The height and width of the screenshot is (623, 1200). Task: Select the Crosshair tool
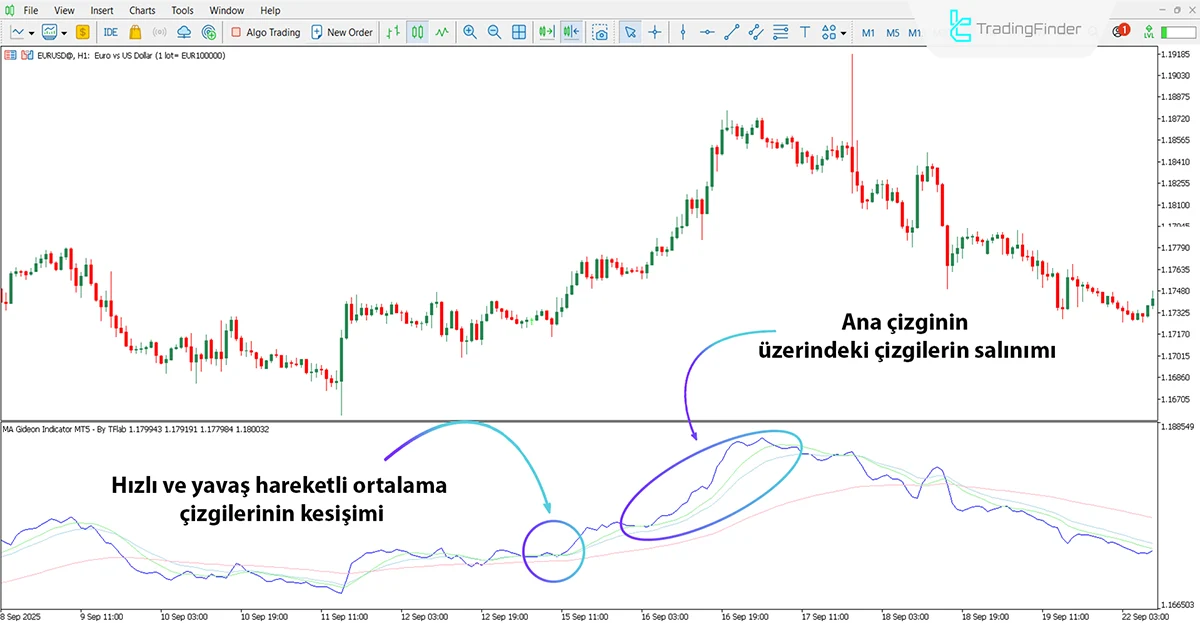coord(654,32)
